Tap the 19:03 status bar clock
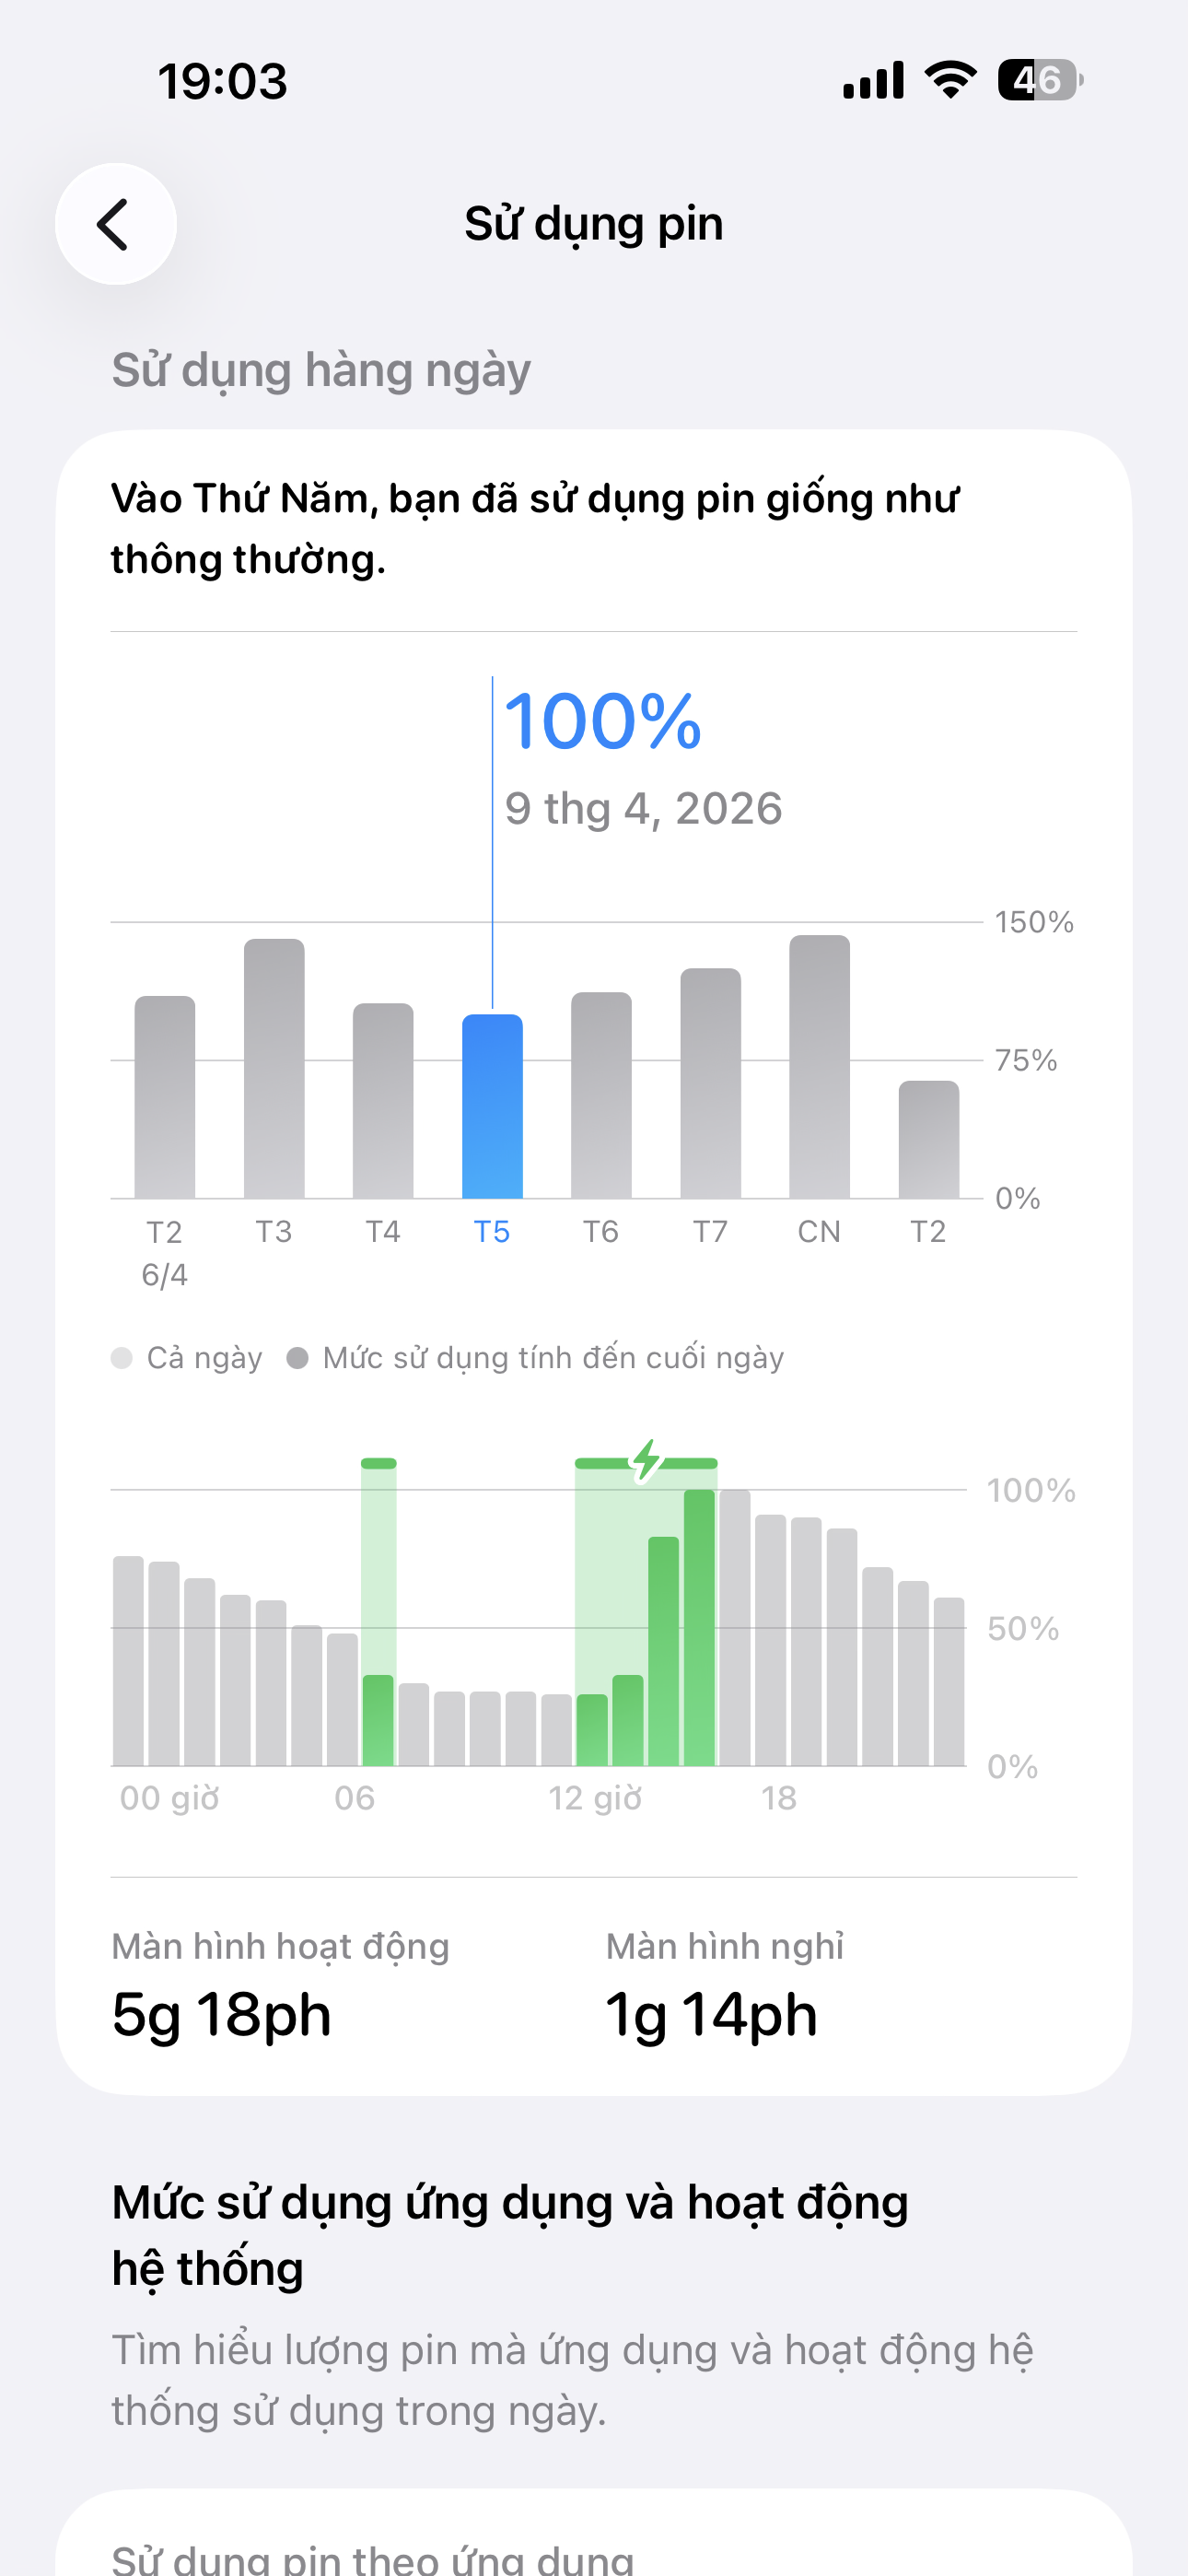This screenshot has height=2576, width=1188. [x=222, y=81]
